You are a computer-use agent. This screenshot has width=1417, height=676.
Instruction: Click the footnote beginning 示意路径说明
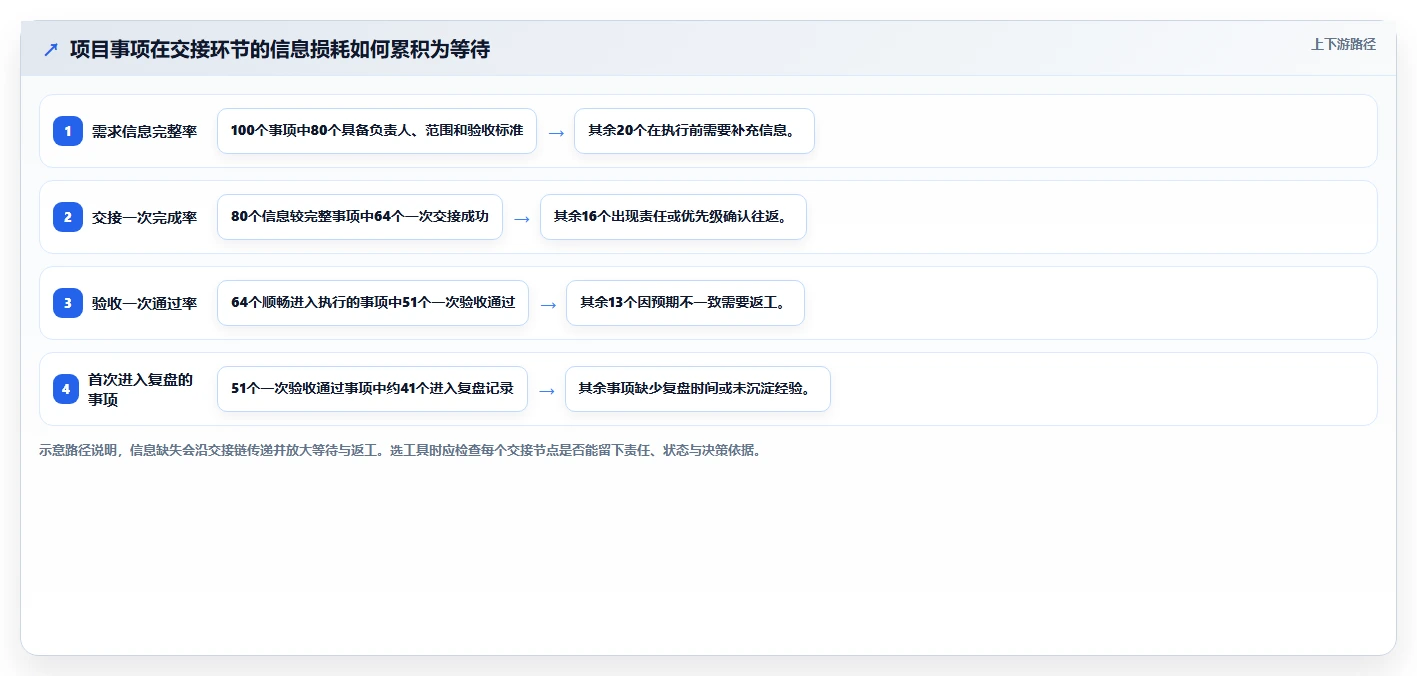coord(400,450)
